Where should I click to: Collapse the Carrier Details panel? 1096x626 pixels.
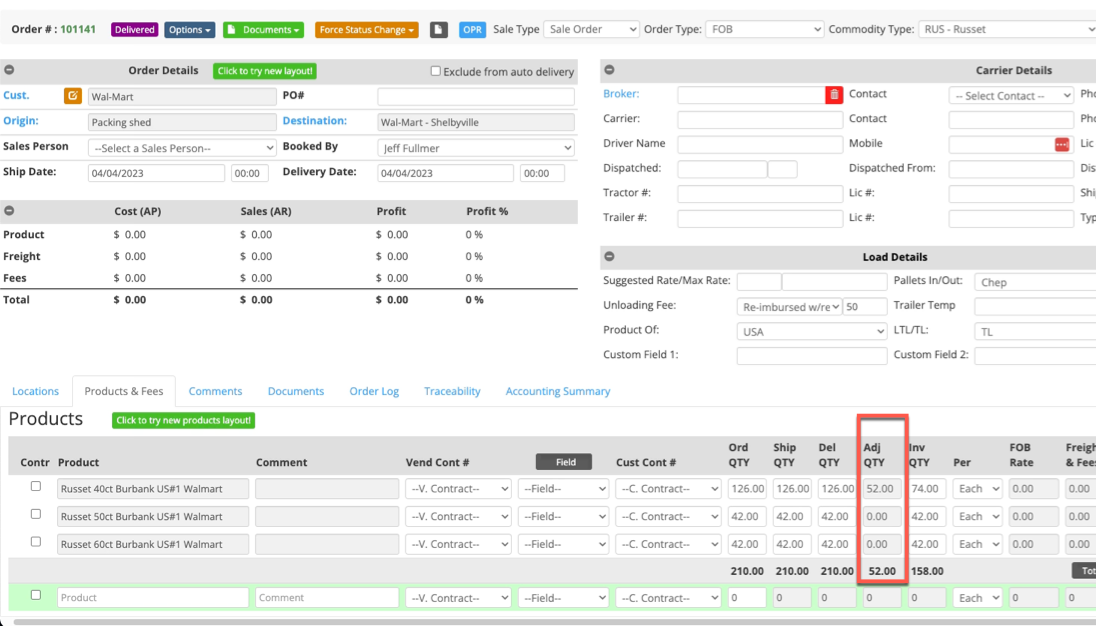coord(609,70)
